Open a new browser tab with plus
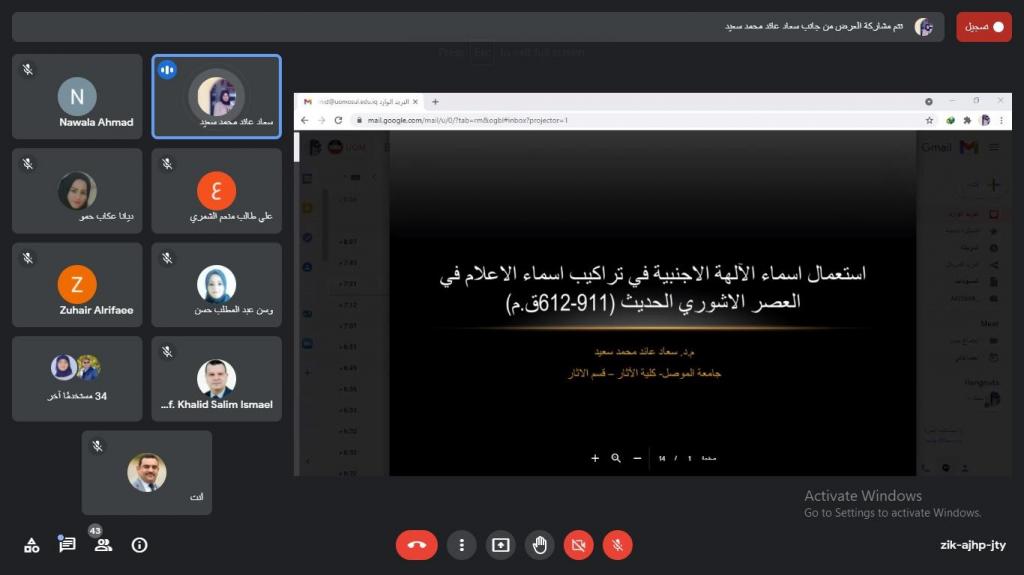 (x=435, y=102)
